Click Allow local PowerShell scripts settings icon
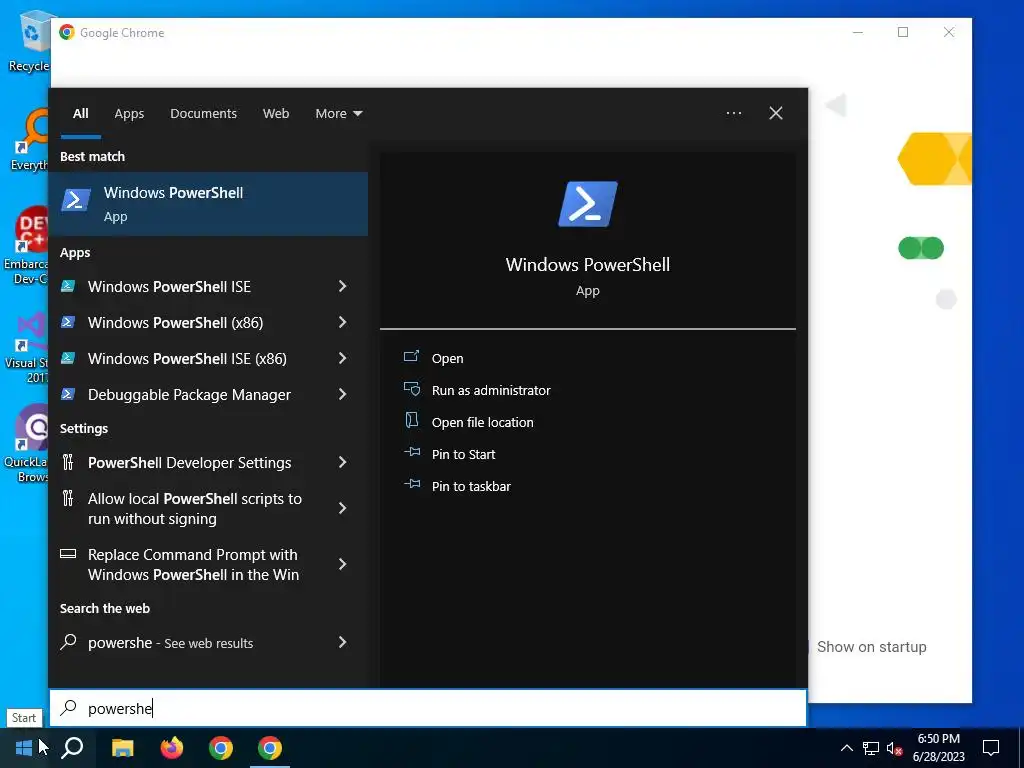Viewport: 1024px width, 768px height. [x=68, y=498]
